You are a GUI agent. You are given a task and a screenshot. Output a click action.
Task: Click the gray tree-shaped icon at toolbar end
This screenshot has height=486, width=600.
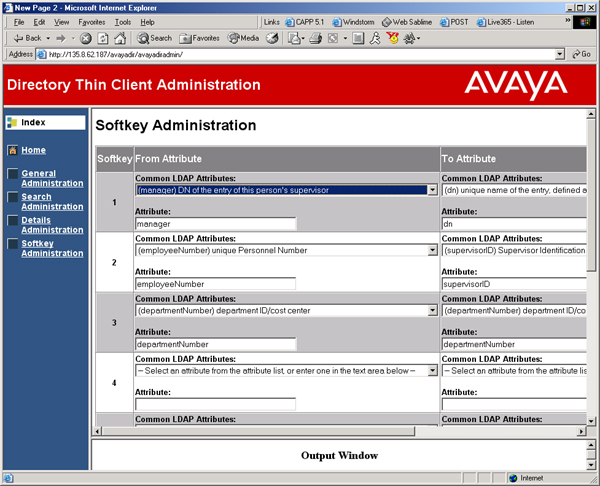pos(409,38)
